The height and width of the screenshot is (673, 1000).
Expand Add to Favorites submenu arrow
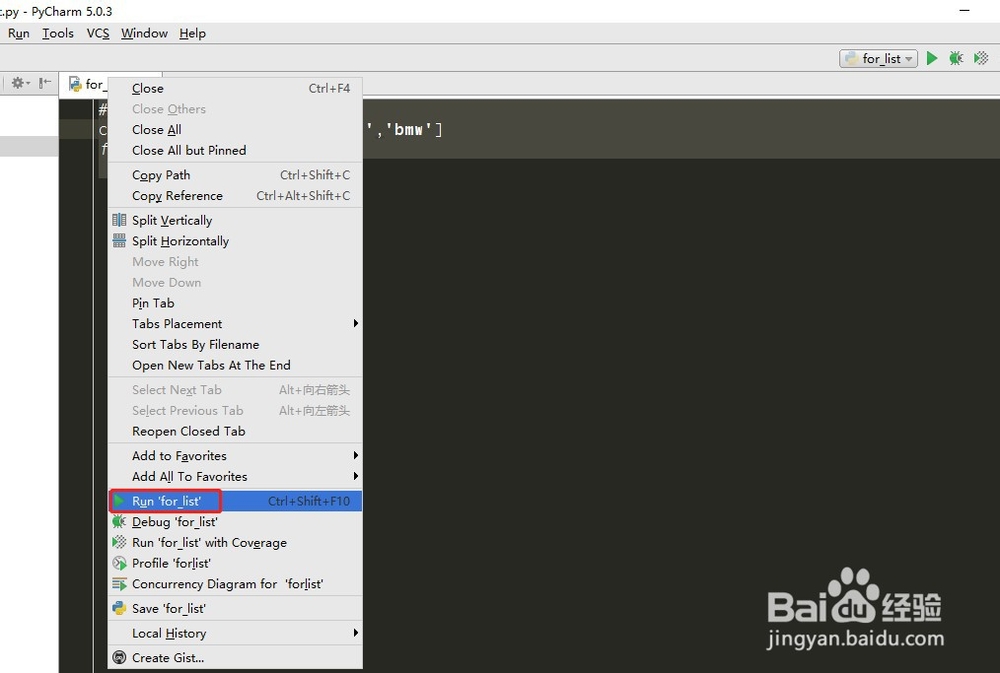pyautogui.click(x=356, y=455)
